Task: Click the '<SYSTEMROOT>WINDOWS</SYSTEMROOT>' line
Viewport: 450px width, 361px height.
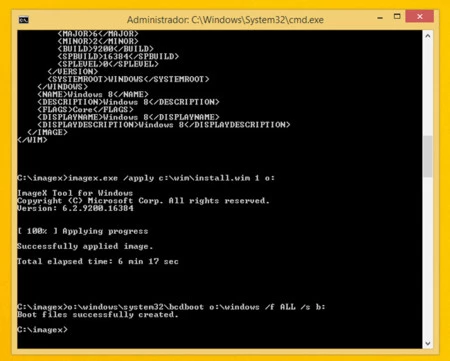Action: (128, 79)
